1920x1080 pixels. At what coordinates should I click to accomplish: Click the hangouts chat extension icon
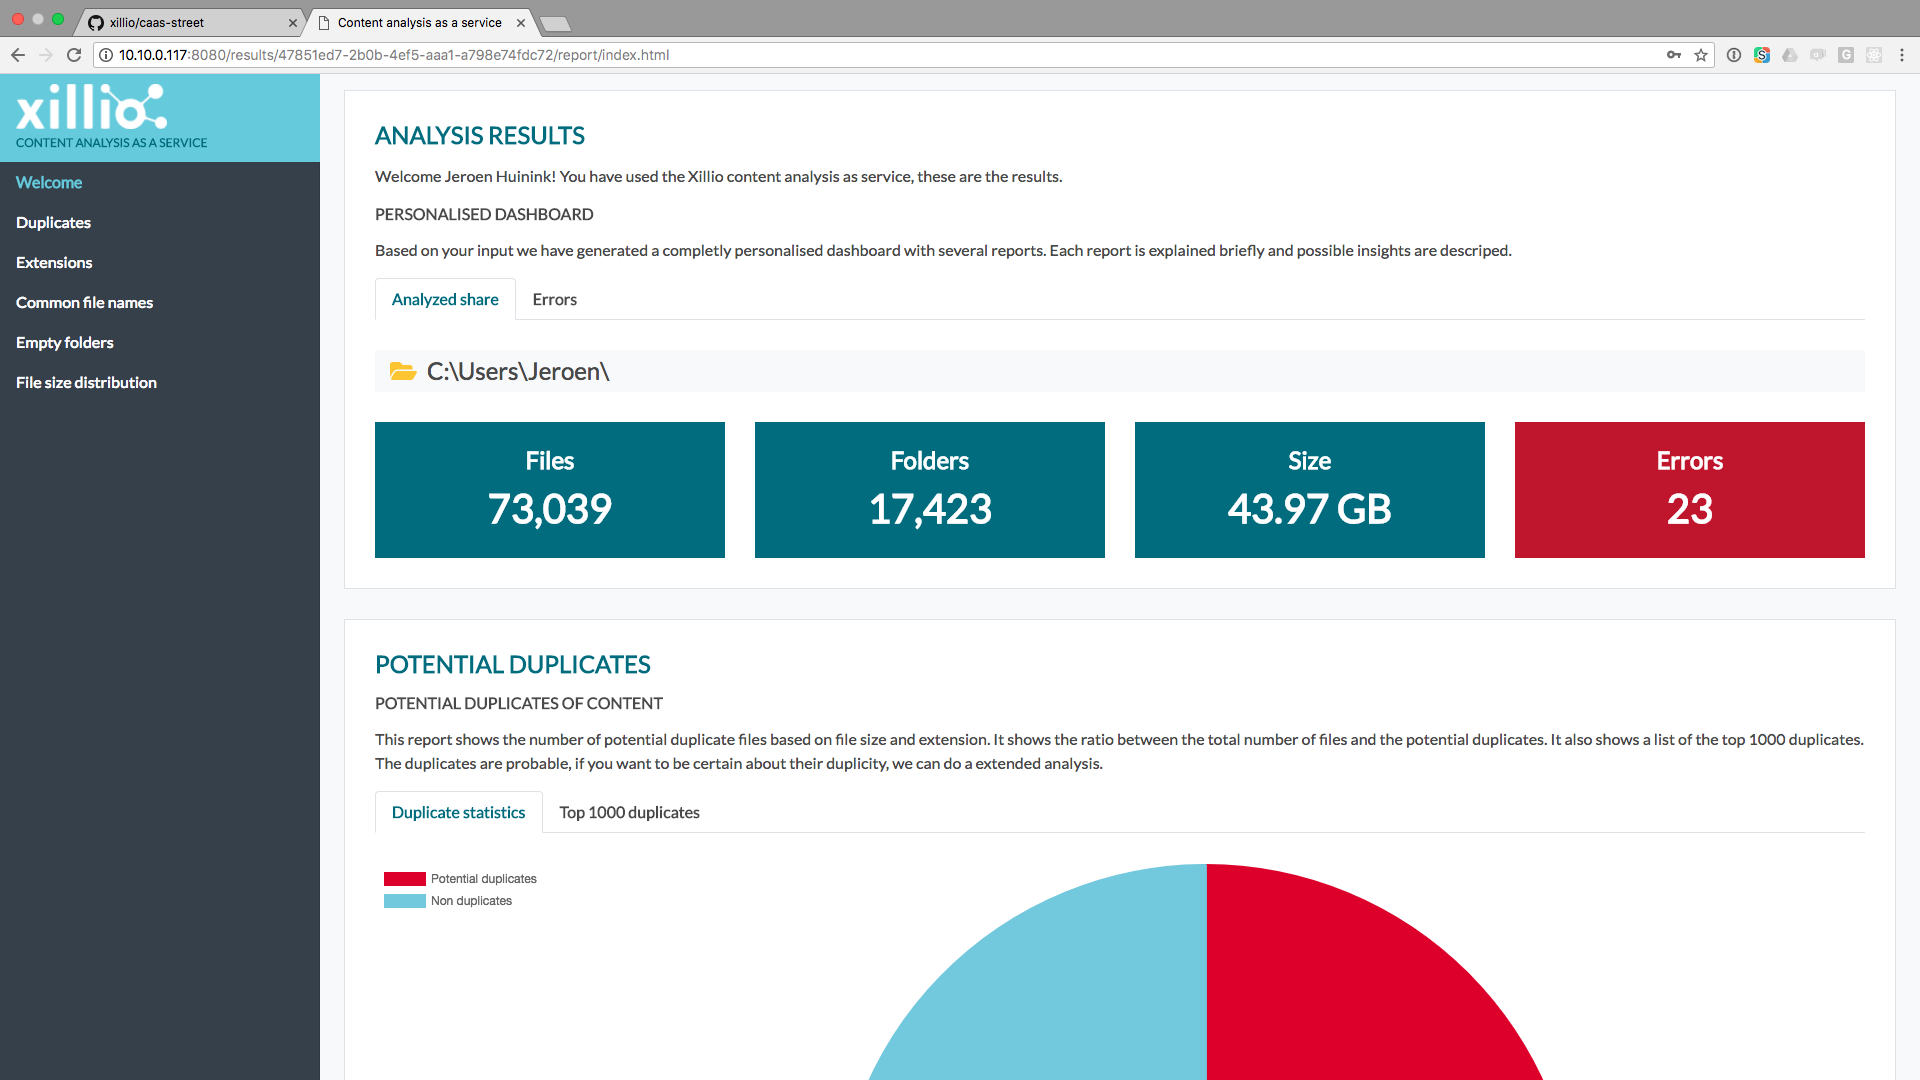pyautogui.click(x=1818, y=55)
